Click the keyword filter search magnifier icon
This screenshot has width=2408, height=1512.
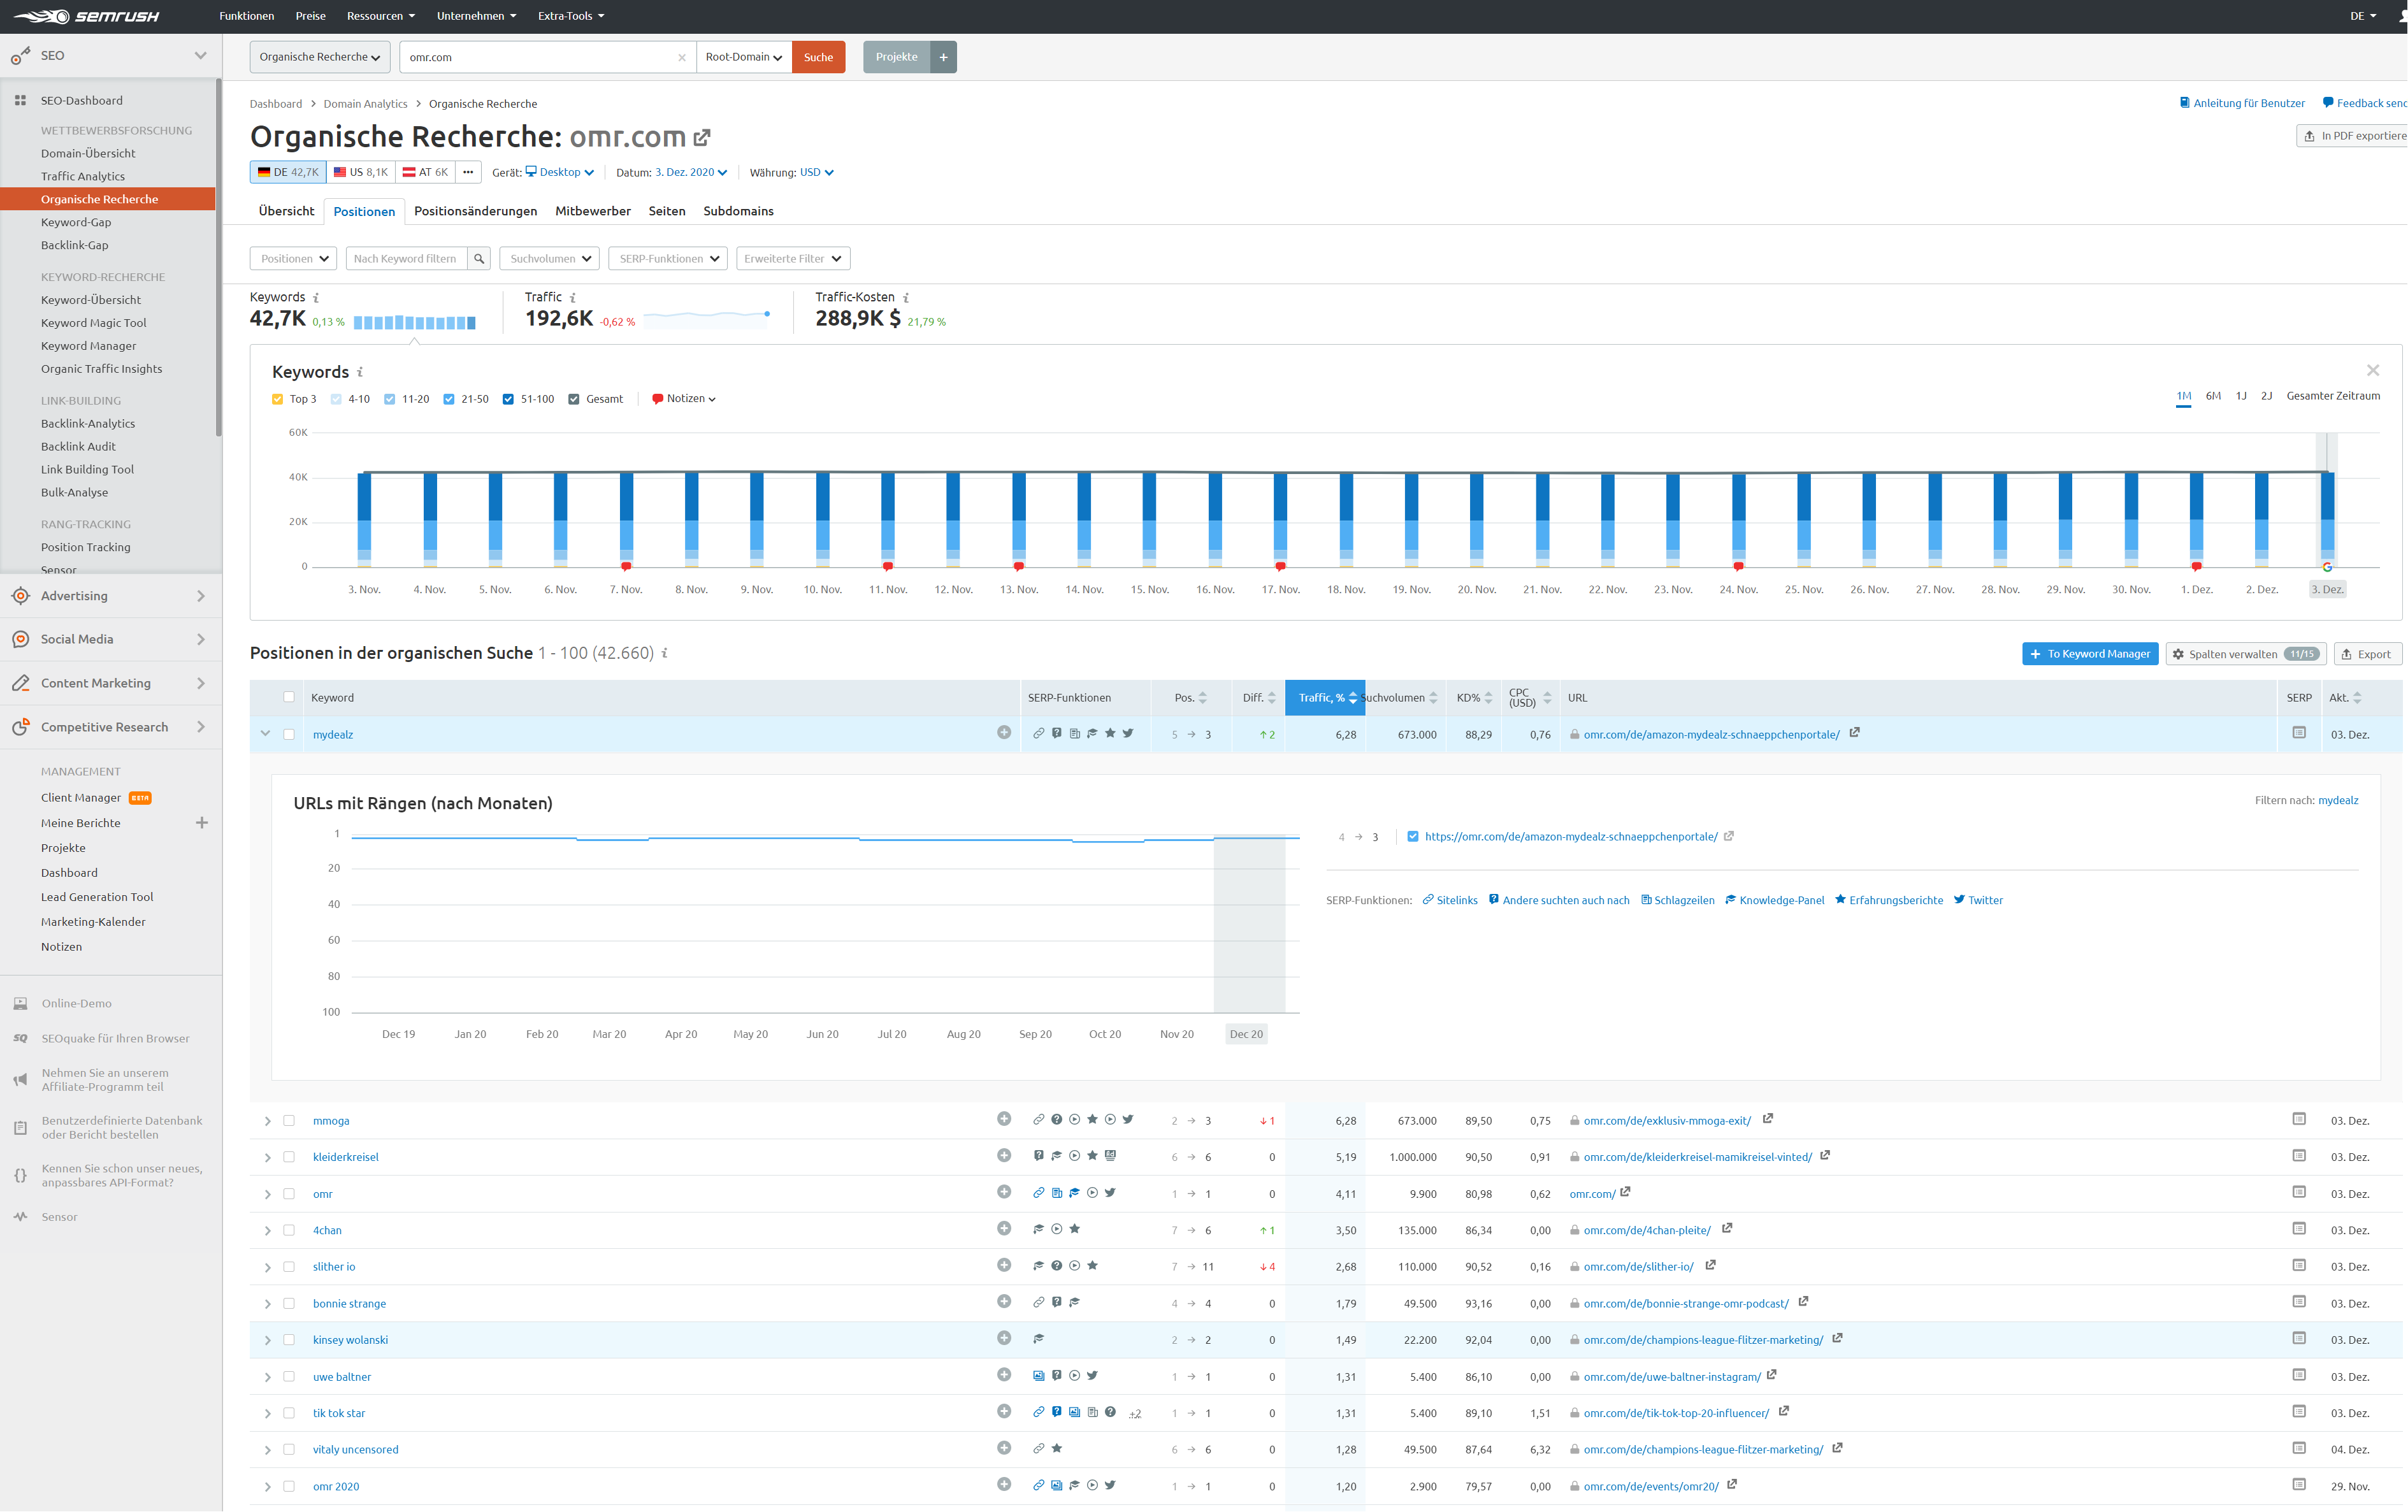[479, 259]
